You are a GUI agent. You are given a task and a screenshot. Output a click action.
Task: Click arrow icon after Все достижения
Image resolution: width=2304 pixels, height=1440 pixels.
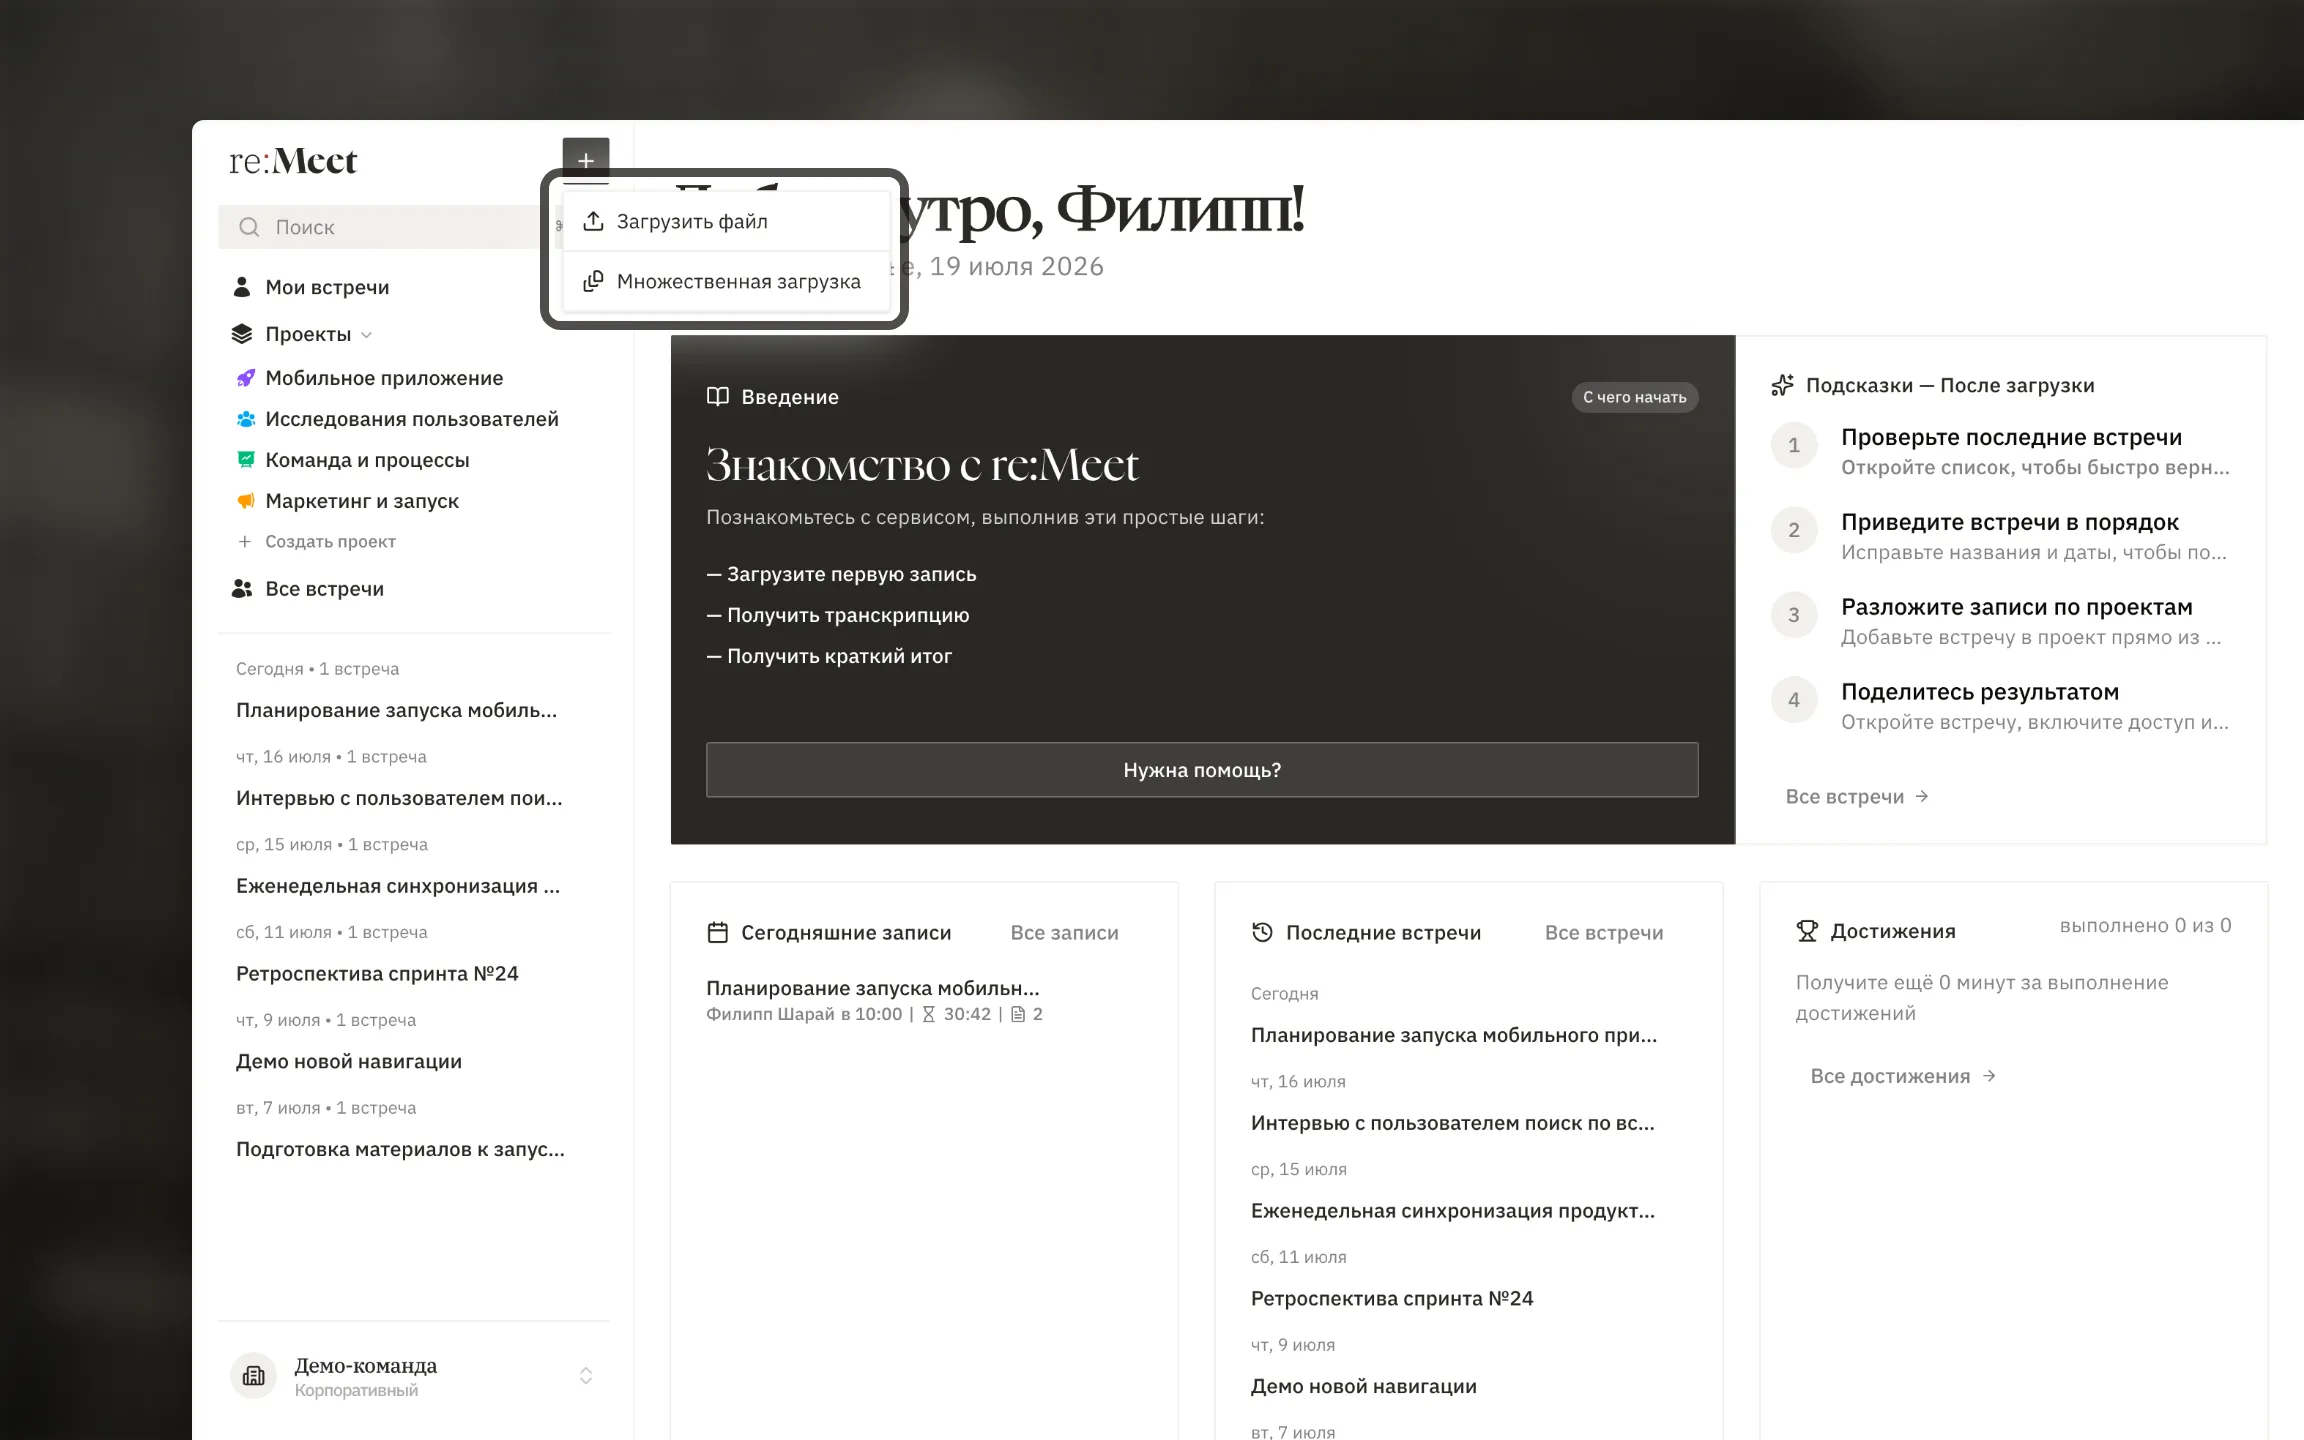[x=1989, y=1076]
